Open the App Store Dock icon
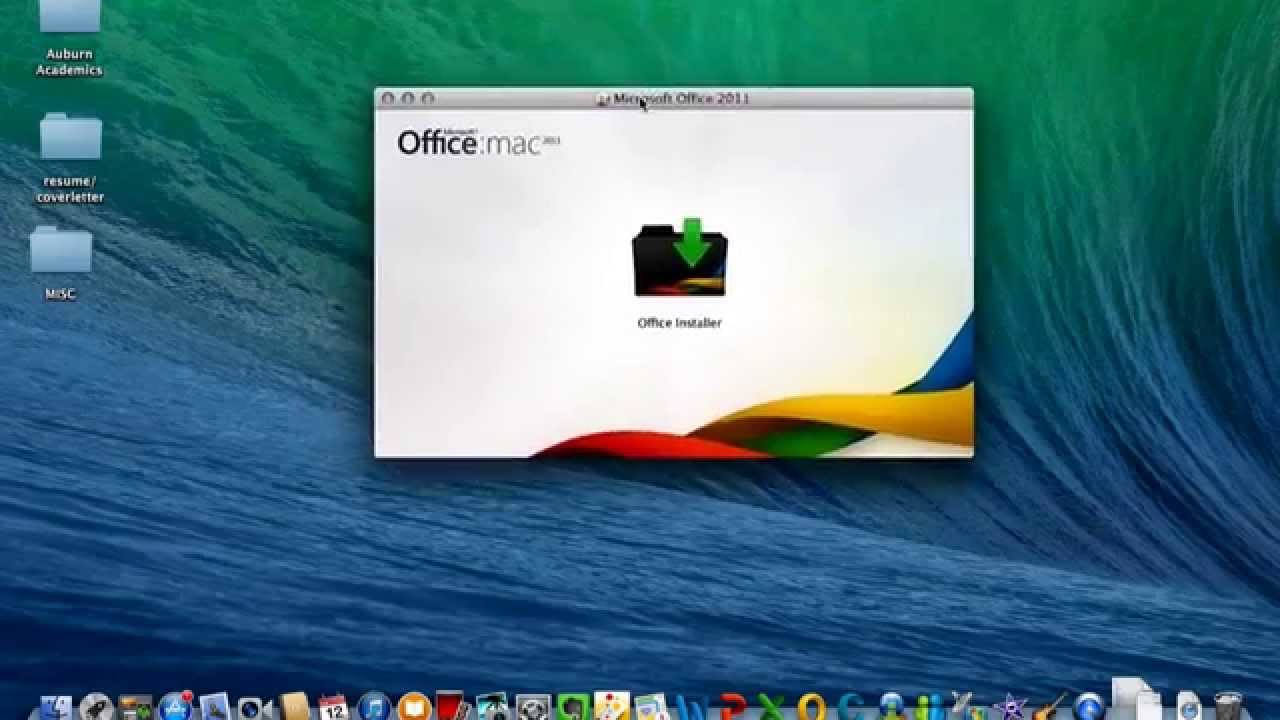 coord(176,705)
